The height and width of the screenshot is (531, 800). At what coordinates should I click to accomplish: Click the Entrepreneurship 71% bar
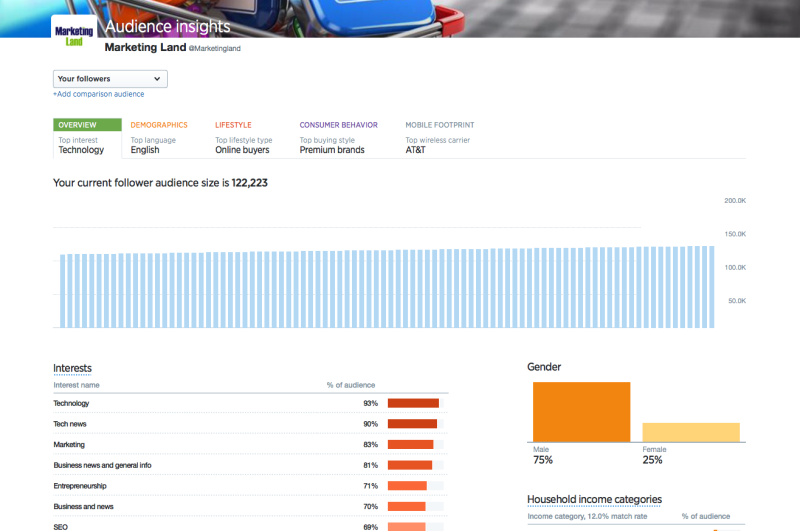[x=407, y=486]
